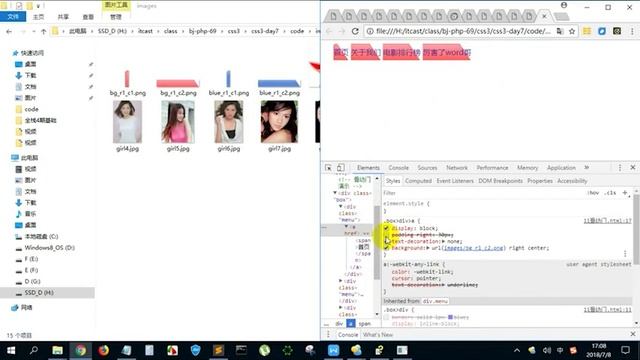Viewport: 640px width, 360px height.
Task: Open the What's New drawer tab
Action: click(x=378, y=335)
